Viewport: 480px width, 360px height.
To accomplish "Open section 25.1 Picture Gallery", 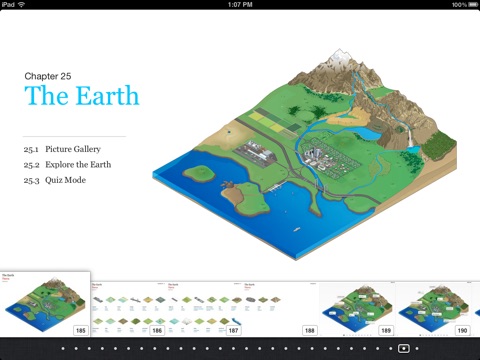I will [x=62, y=149].
